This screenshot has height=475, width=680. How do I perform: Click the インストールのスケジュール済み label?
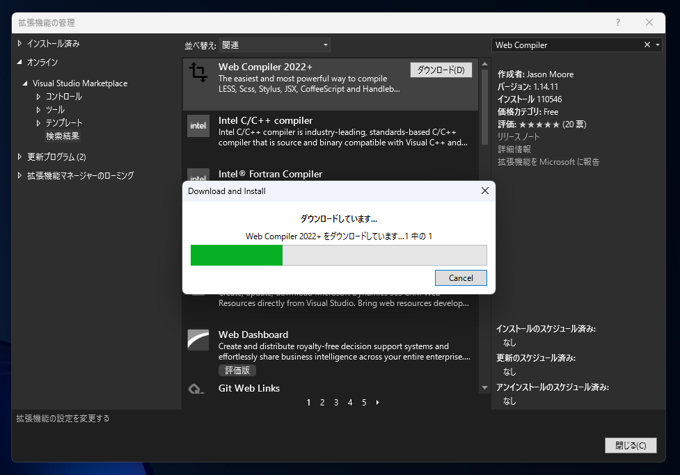pyautogui.click(x=546, y=329)
